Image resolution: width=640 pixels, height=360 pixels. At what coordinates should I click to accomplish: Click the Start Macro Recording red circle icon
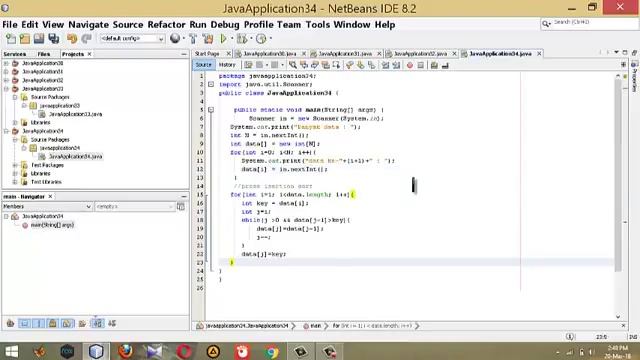(x=410, y=65)
